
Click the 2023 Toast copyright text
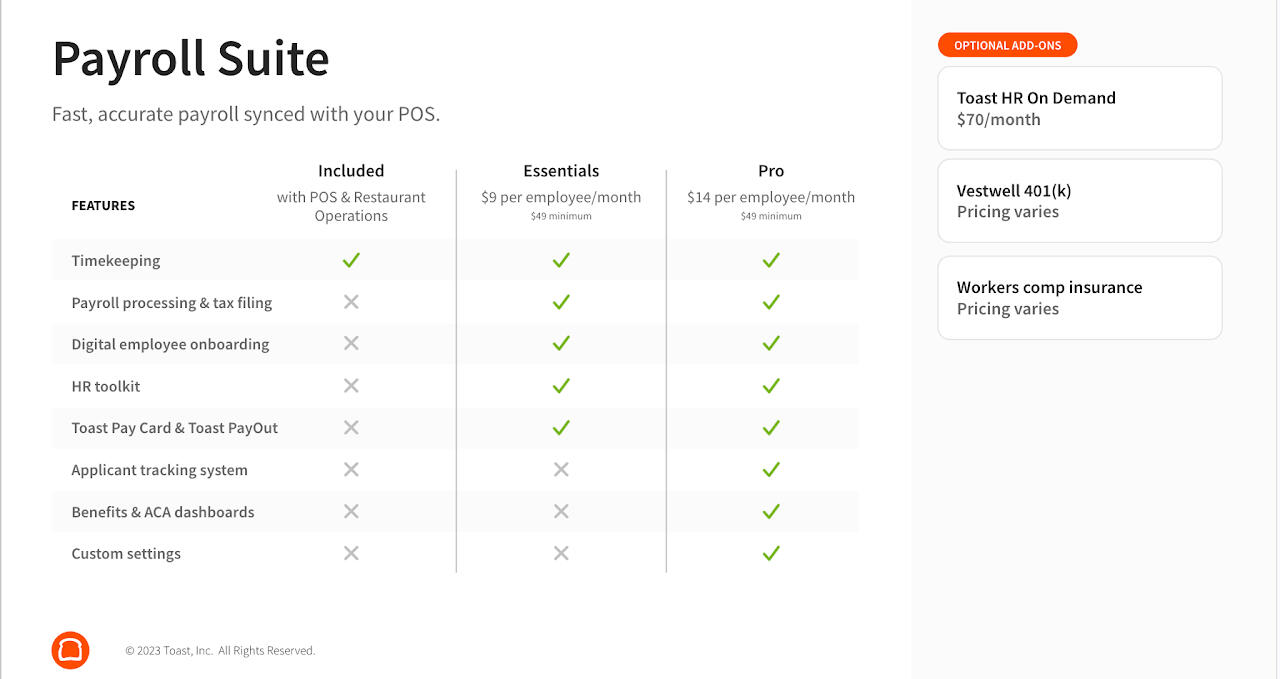[220, 651]
